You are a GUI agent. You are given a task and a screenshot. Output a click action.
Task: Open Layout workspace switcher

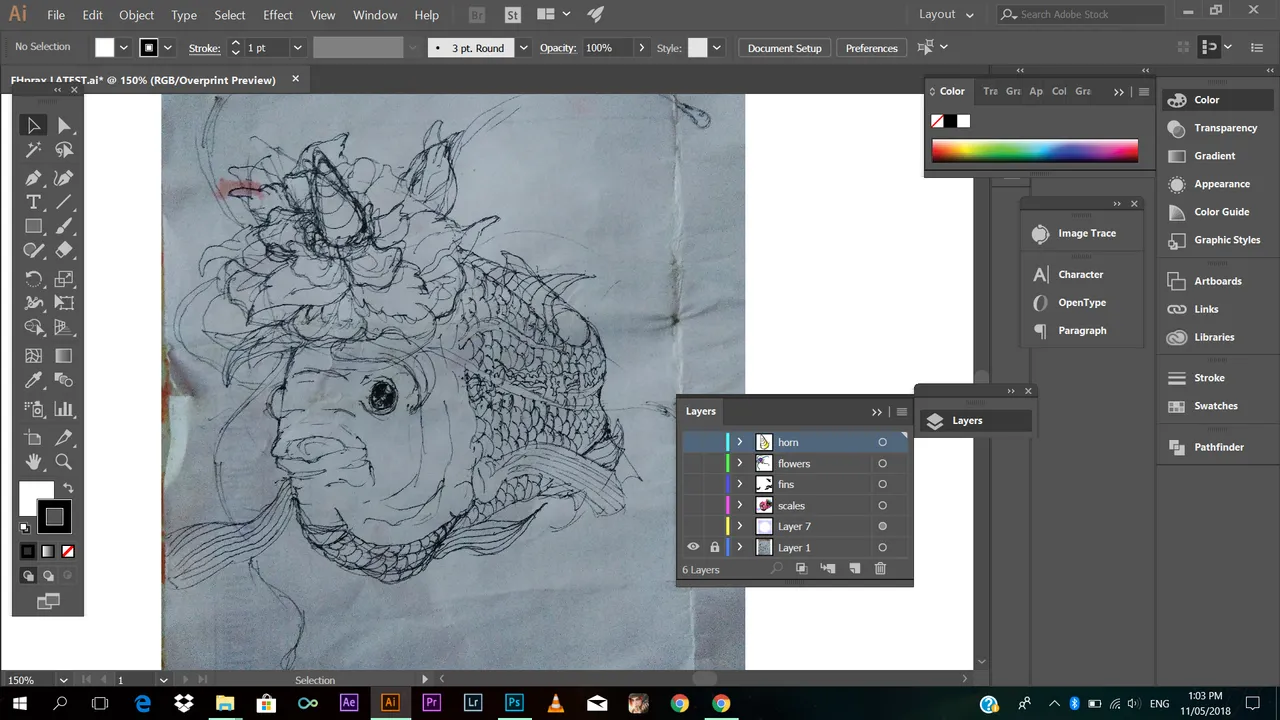click(x=946, y=14)
